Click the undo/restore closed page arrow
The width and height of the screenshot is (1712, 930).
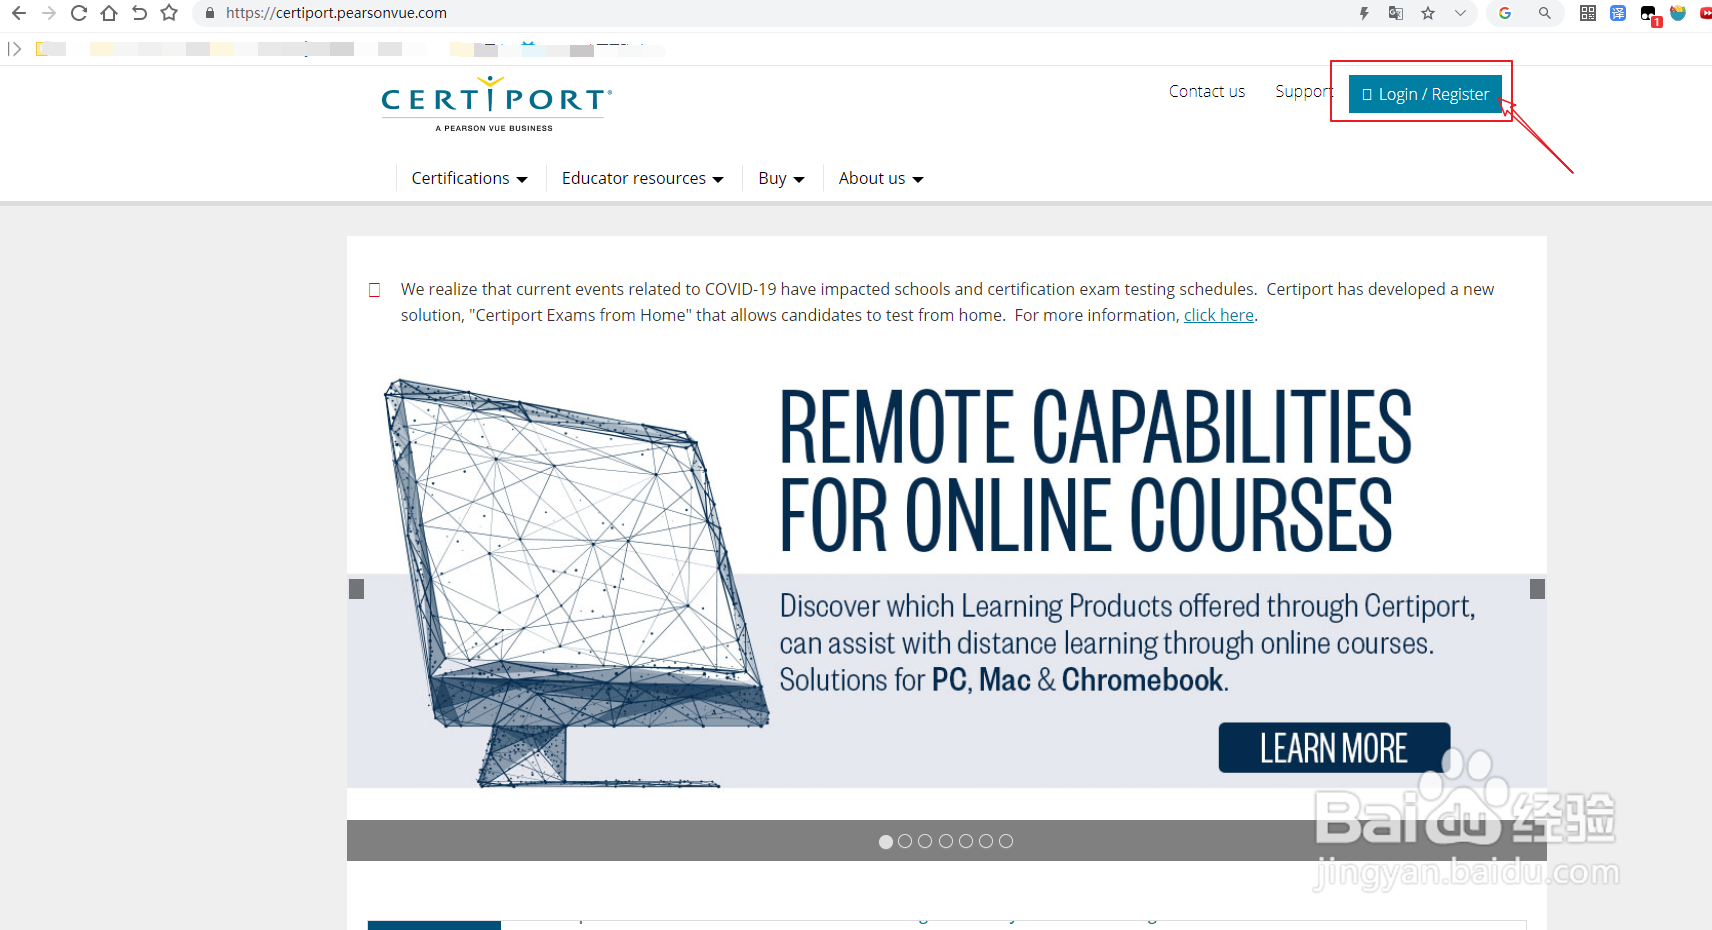click(139, 13)
